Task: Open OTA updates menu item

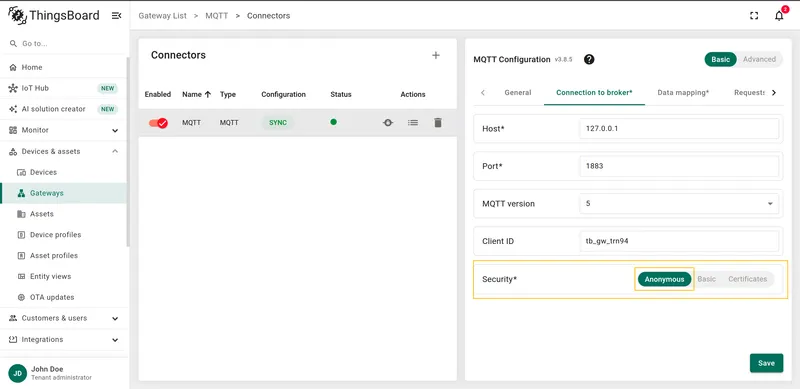Action: pos(63,298)
